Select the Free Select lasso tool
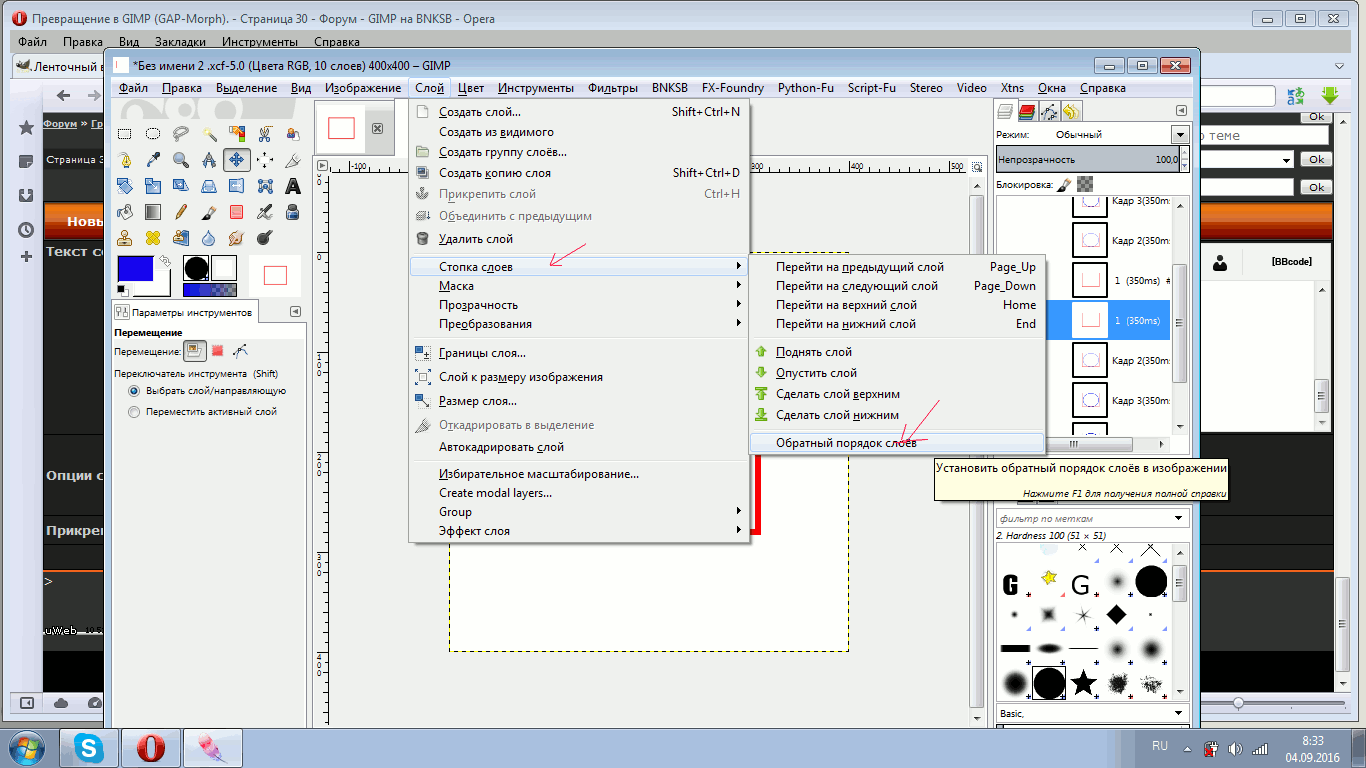This screenshot has width=1366, height=768. click(x=181, y=133)
